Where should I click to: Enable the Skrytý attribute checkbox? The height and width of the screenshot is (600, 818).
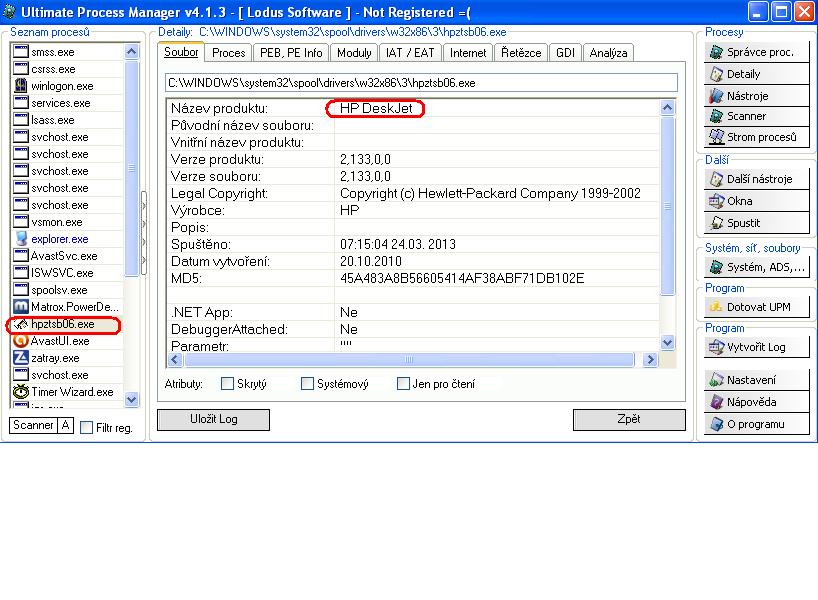[227, 383]
